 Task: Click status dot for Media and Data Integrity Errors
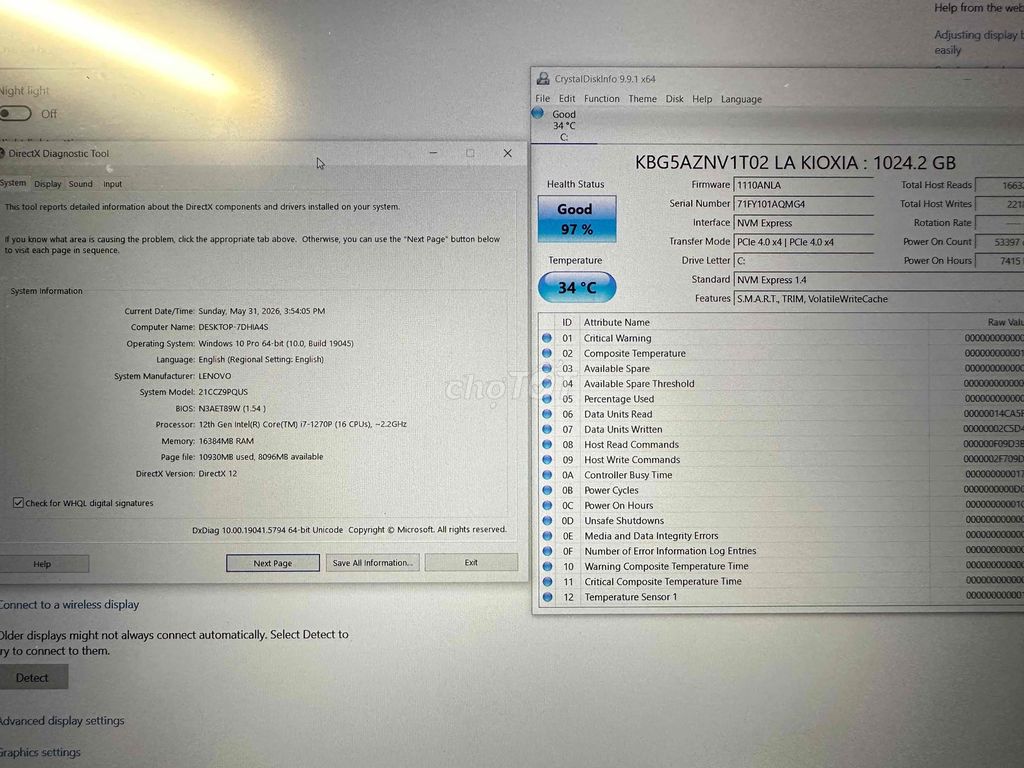point(547,536)
